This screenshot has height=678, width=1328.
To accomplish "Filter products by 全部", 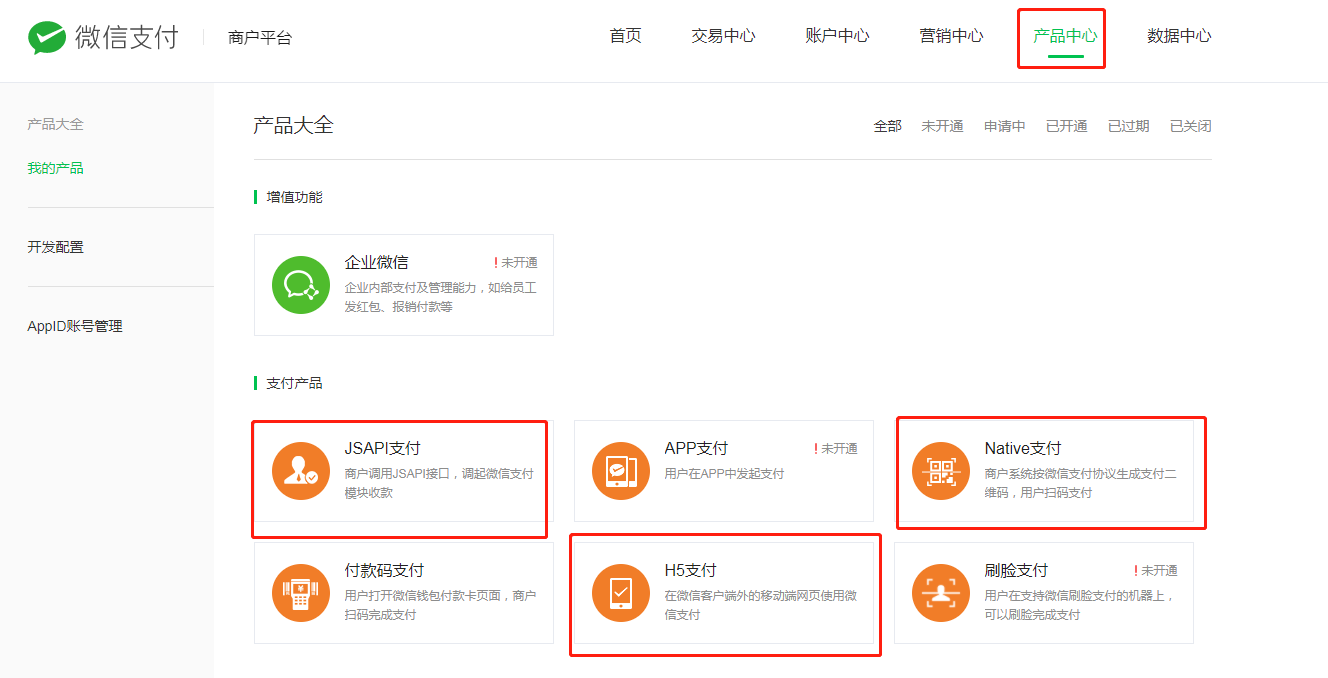I will click(888, 126).
